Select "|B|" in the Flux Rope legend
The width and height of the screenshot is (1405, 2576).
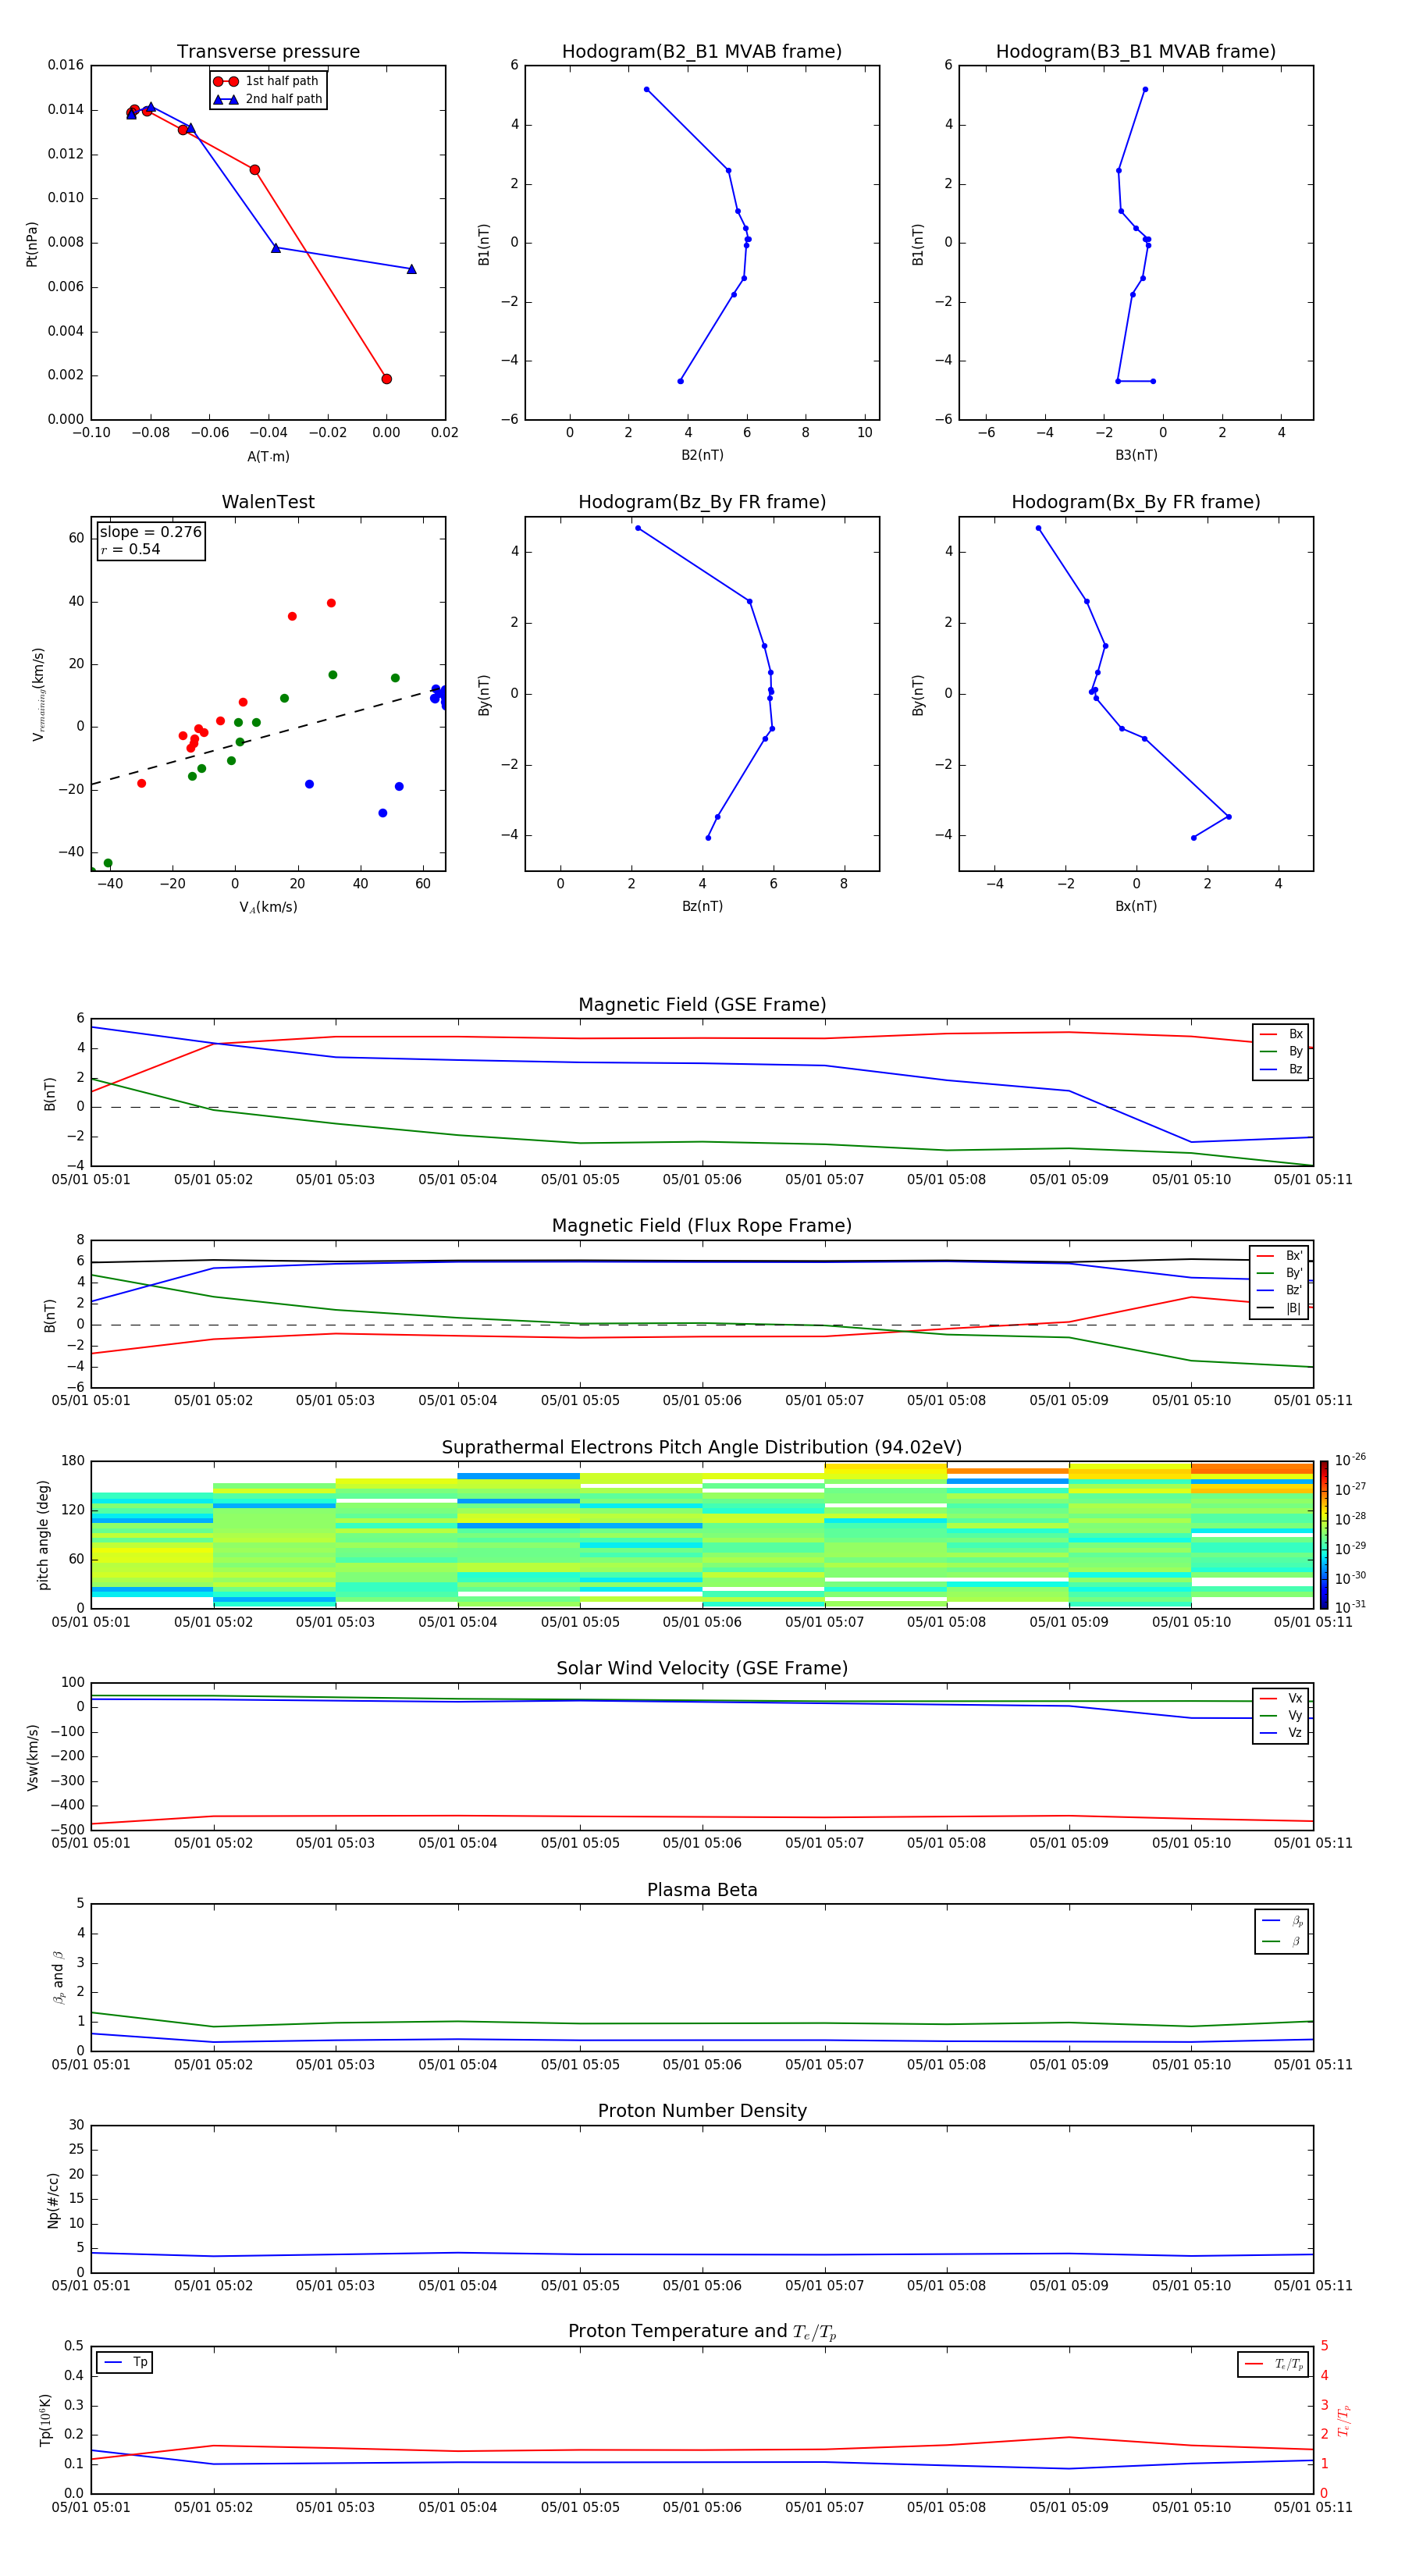click(x=1280, y=1308)
